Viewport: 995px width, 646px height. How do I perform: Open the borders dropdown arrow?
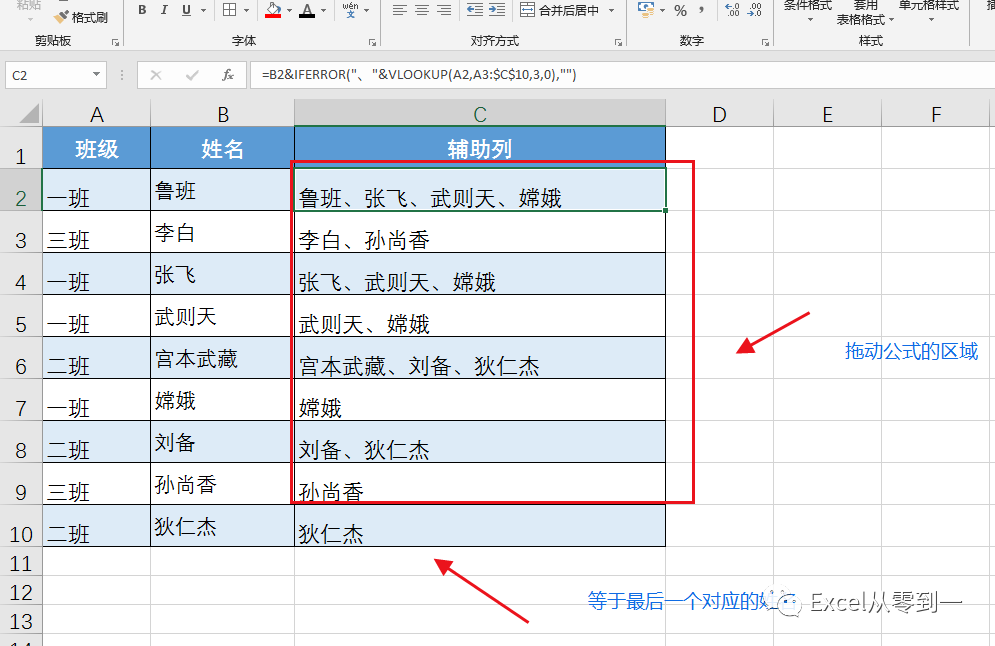click(x=246, y=10)
